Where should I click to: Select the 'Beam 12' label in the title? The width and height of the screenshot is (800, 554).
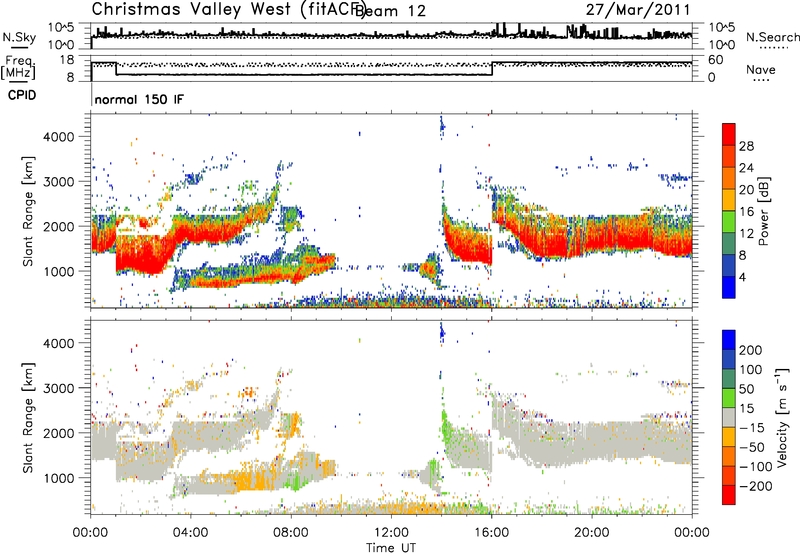pyautogui.click(x=390, y=11)
